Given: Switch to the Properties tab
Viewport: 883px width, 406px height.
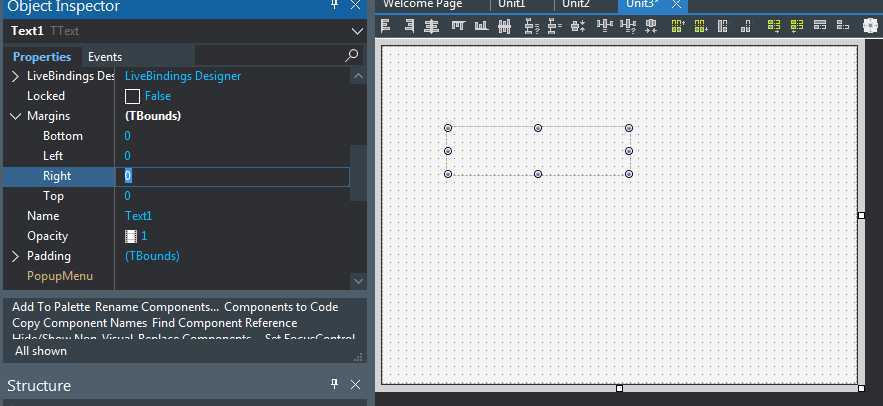Looking at the screenshot, I should (x=42, y=56).
